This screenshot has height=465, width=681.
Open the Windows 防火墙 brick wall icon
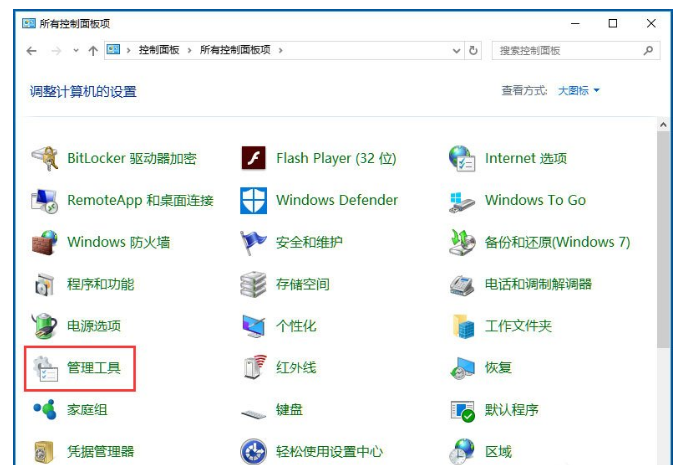(44, 242)
